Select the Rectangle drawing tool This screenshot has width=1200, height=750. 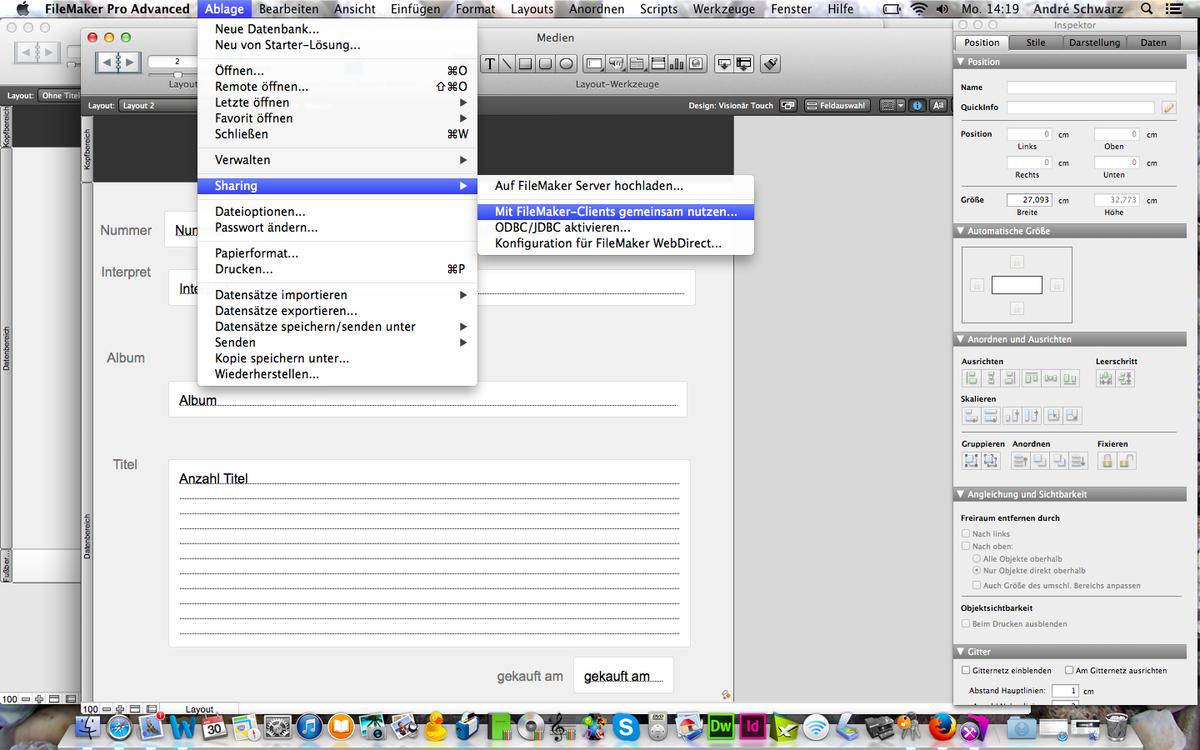(524, 64)
